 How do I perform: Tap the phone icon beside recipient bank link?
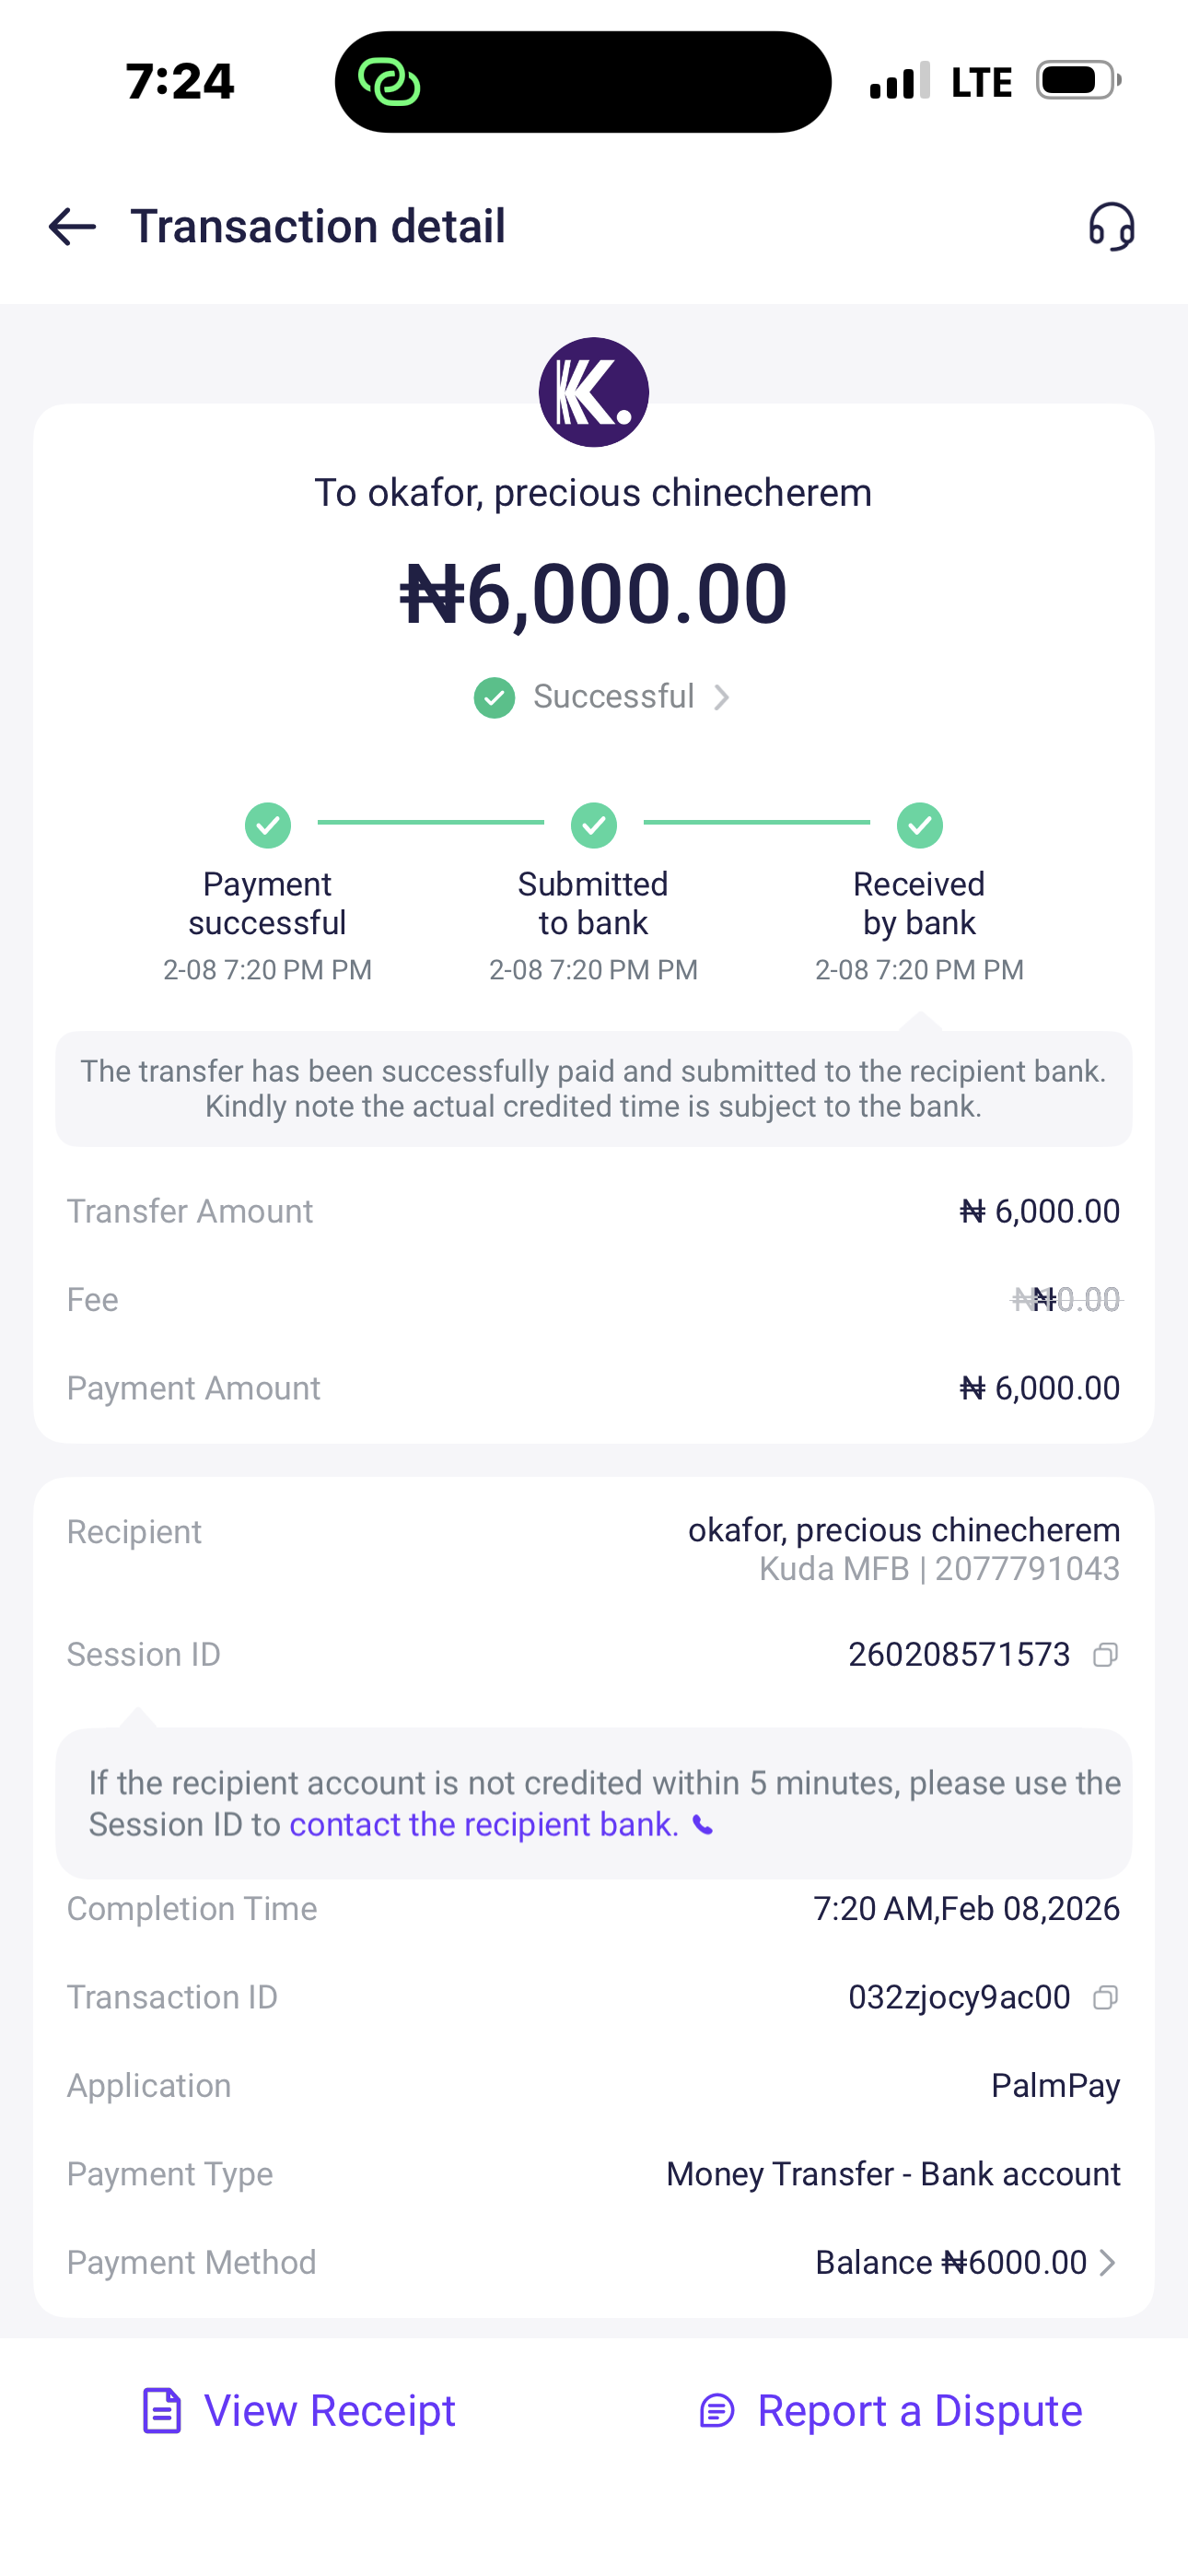pos(704,1826)
